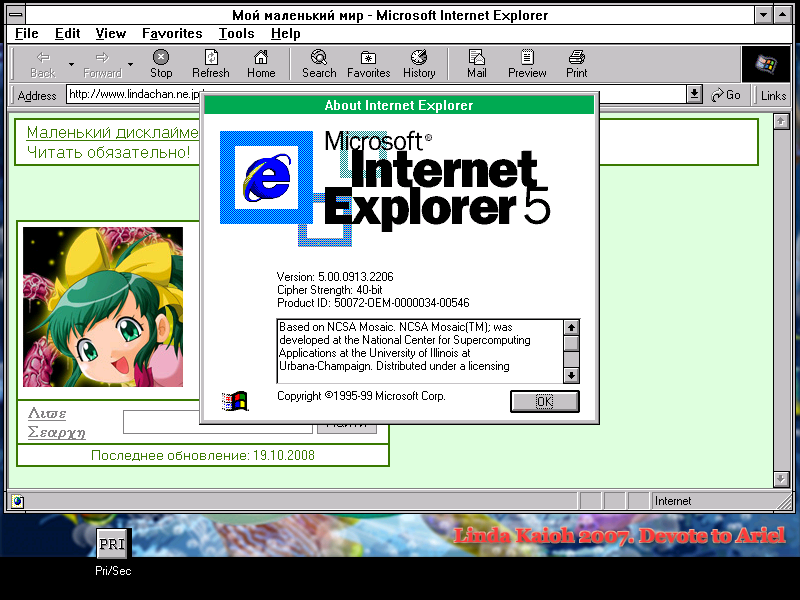Screen dimensions: 800x600
Task: Open the Favorites pane from the toolbar
Action: 368,64
